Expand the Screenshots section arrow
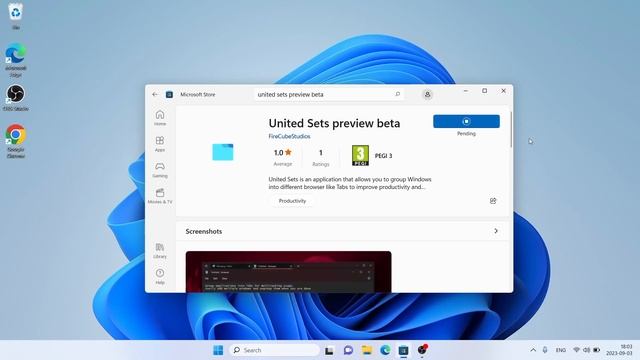 (496, 231)
